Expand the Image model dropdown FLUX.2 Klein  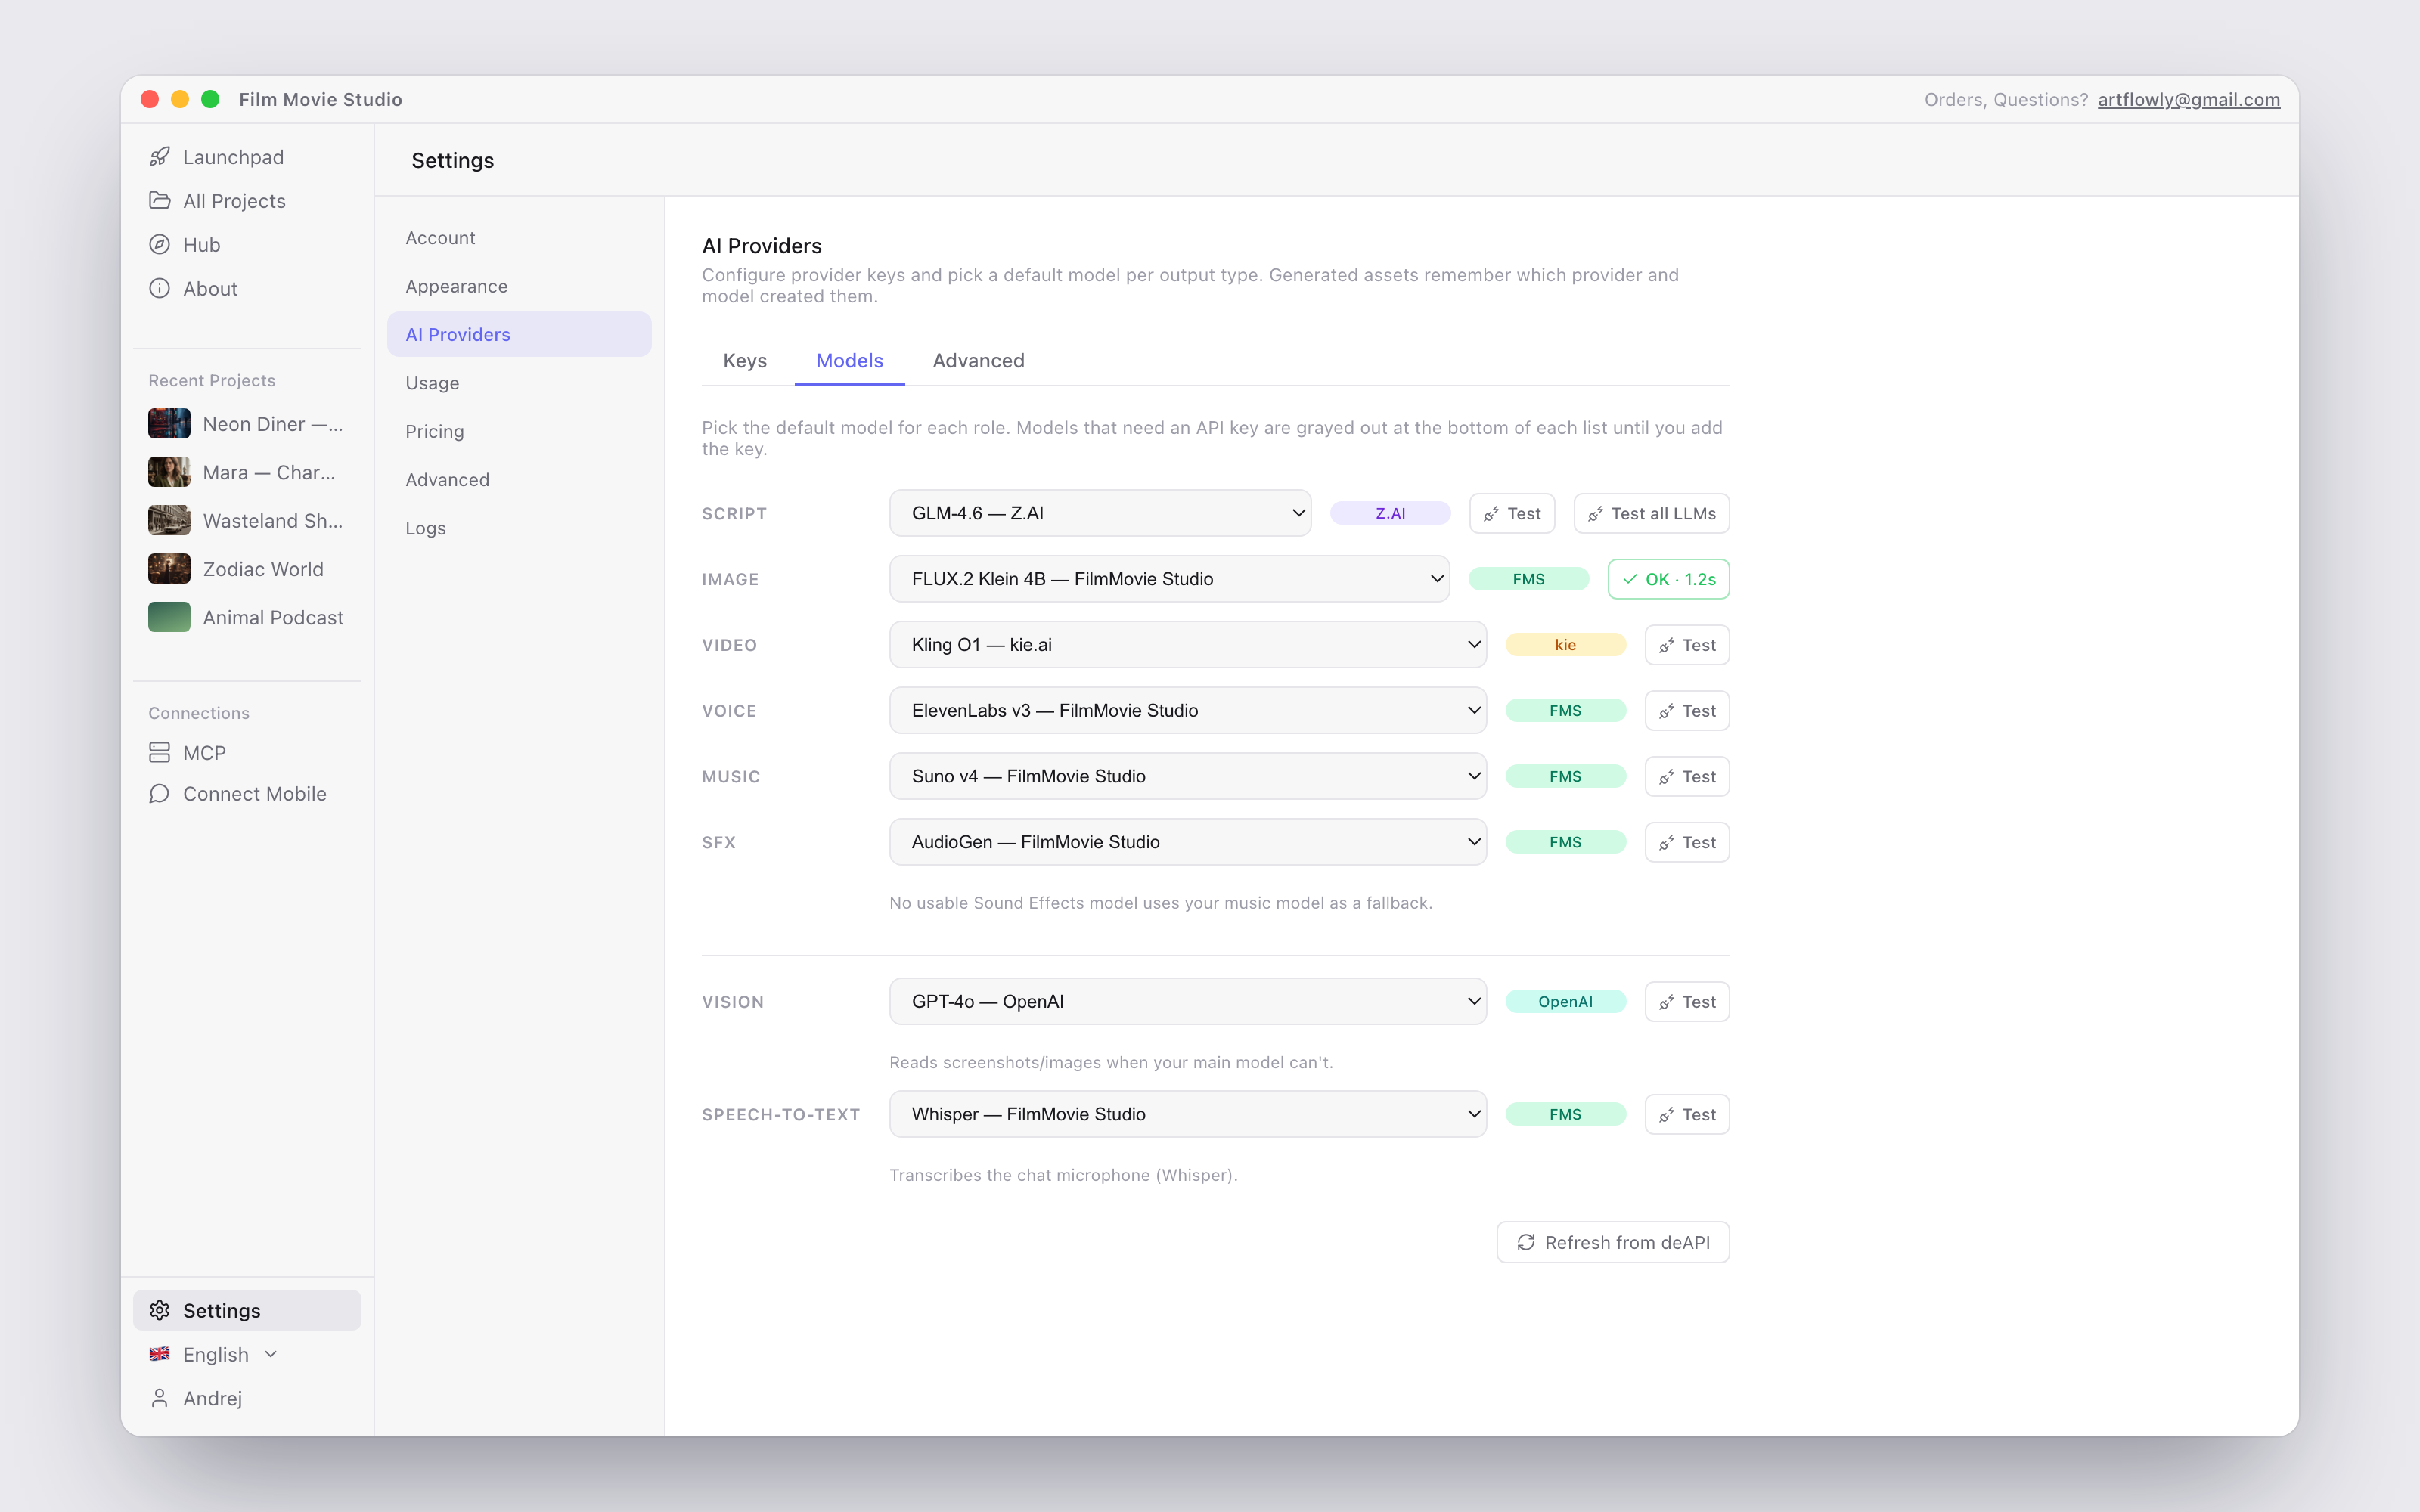click(x=1169, y=579)
